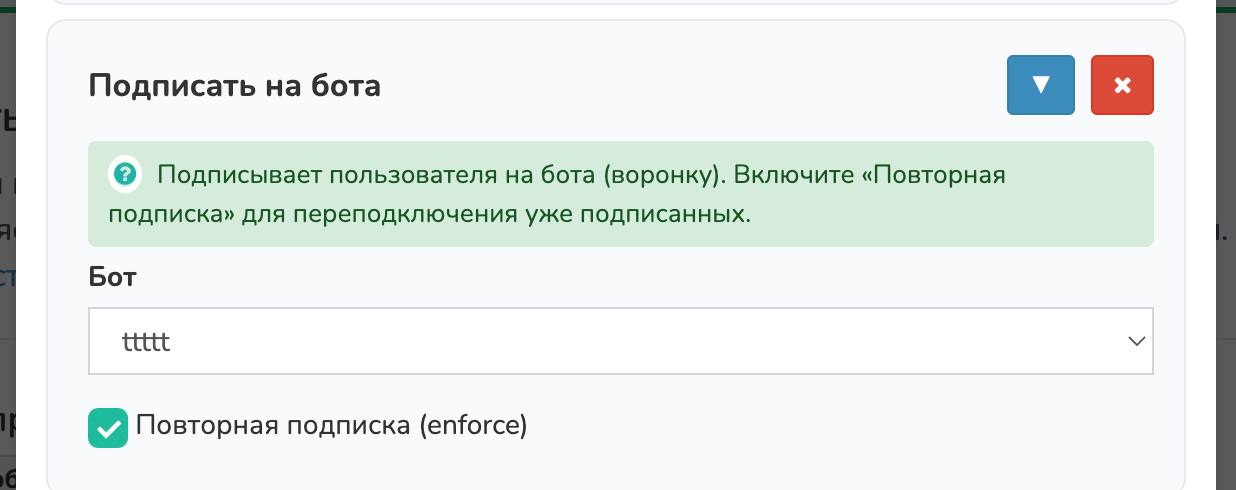Disable enforce re-subscription via its teal checkbox
Image resolution: width=1236 pixels, height=490 pixels.
108,428
